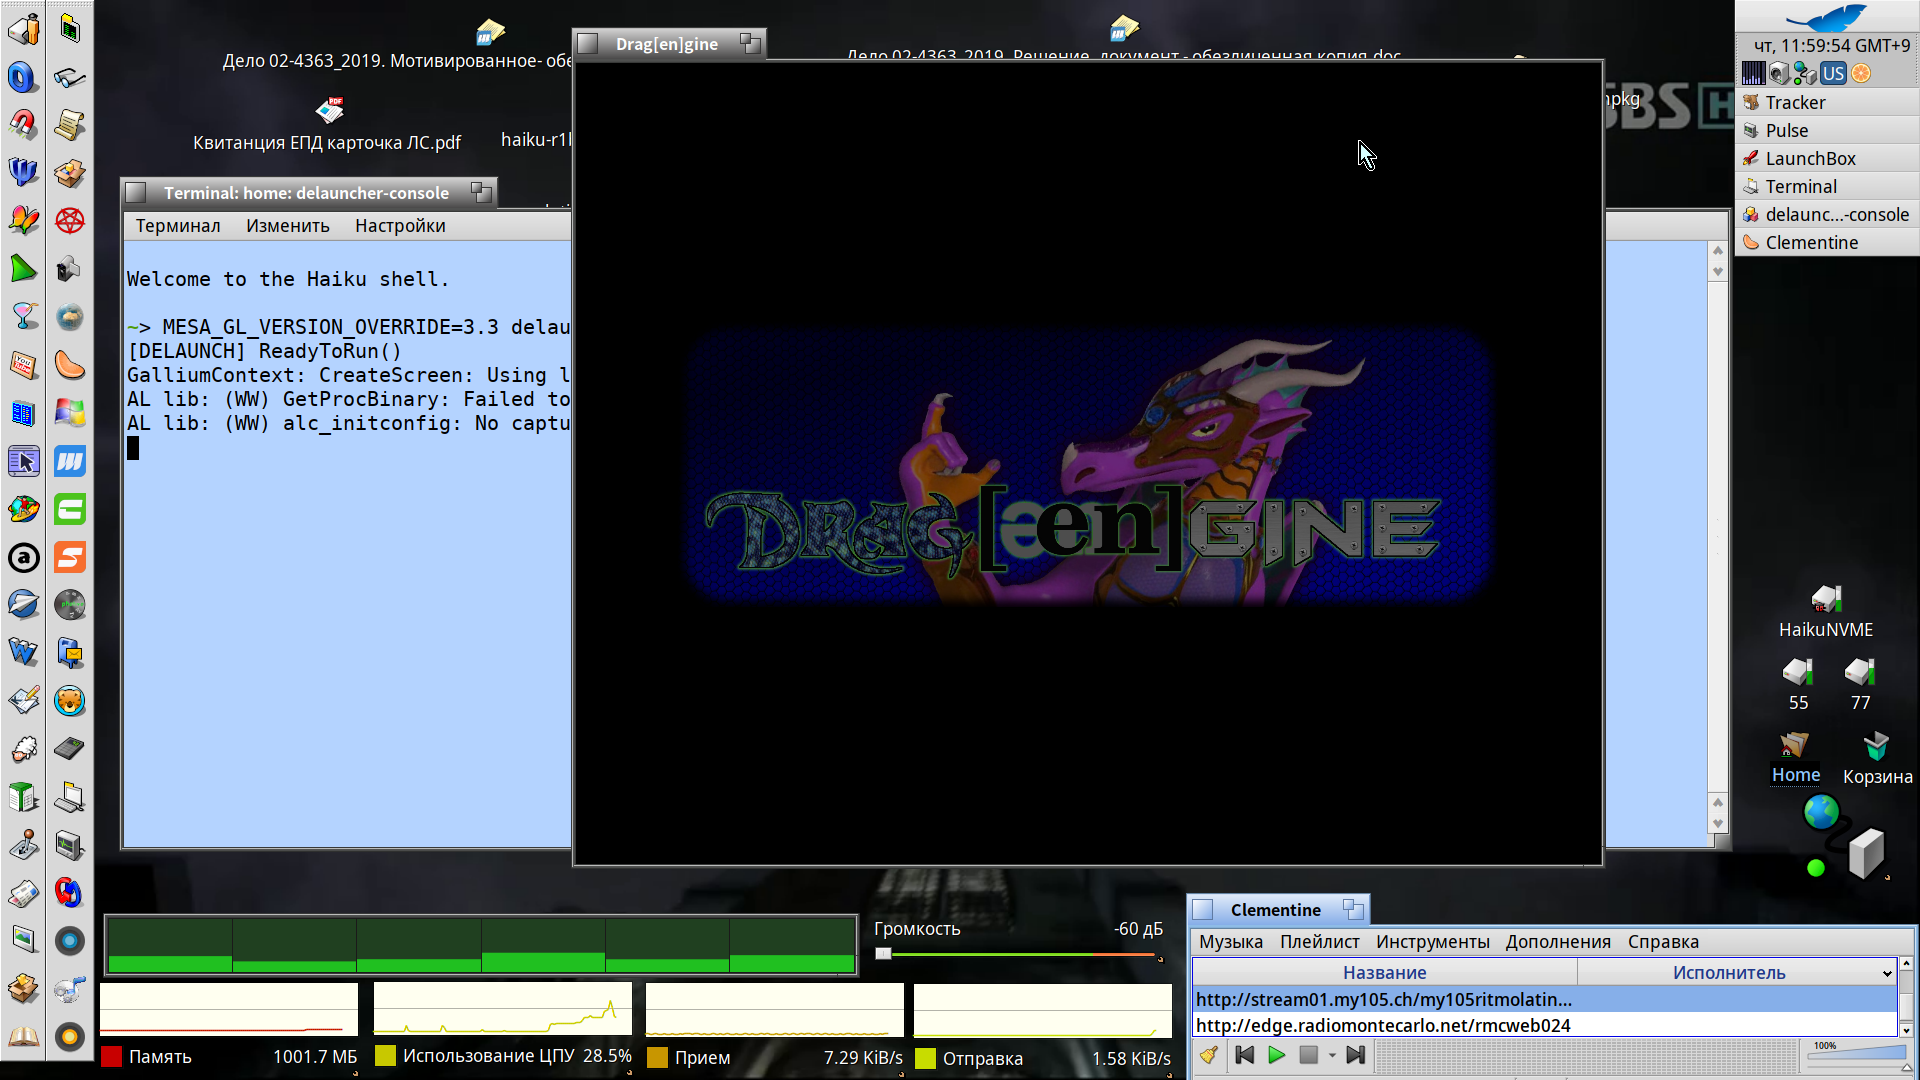Open the Инструменты menu in Clementine
The image size is (1920, 1080).
[x=1433, y=942]
